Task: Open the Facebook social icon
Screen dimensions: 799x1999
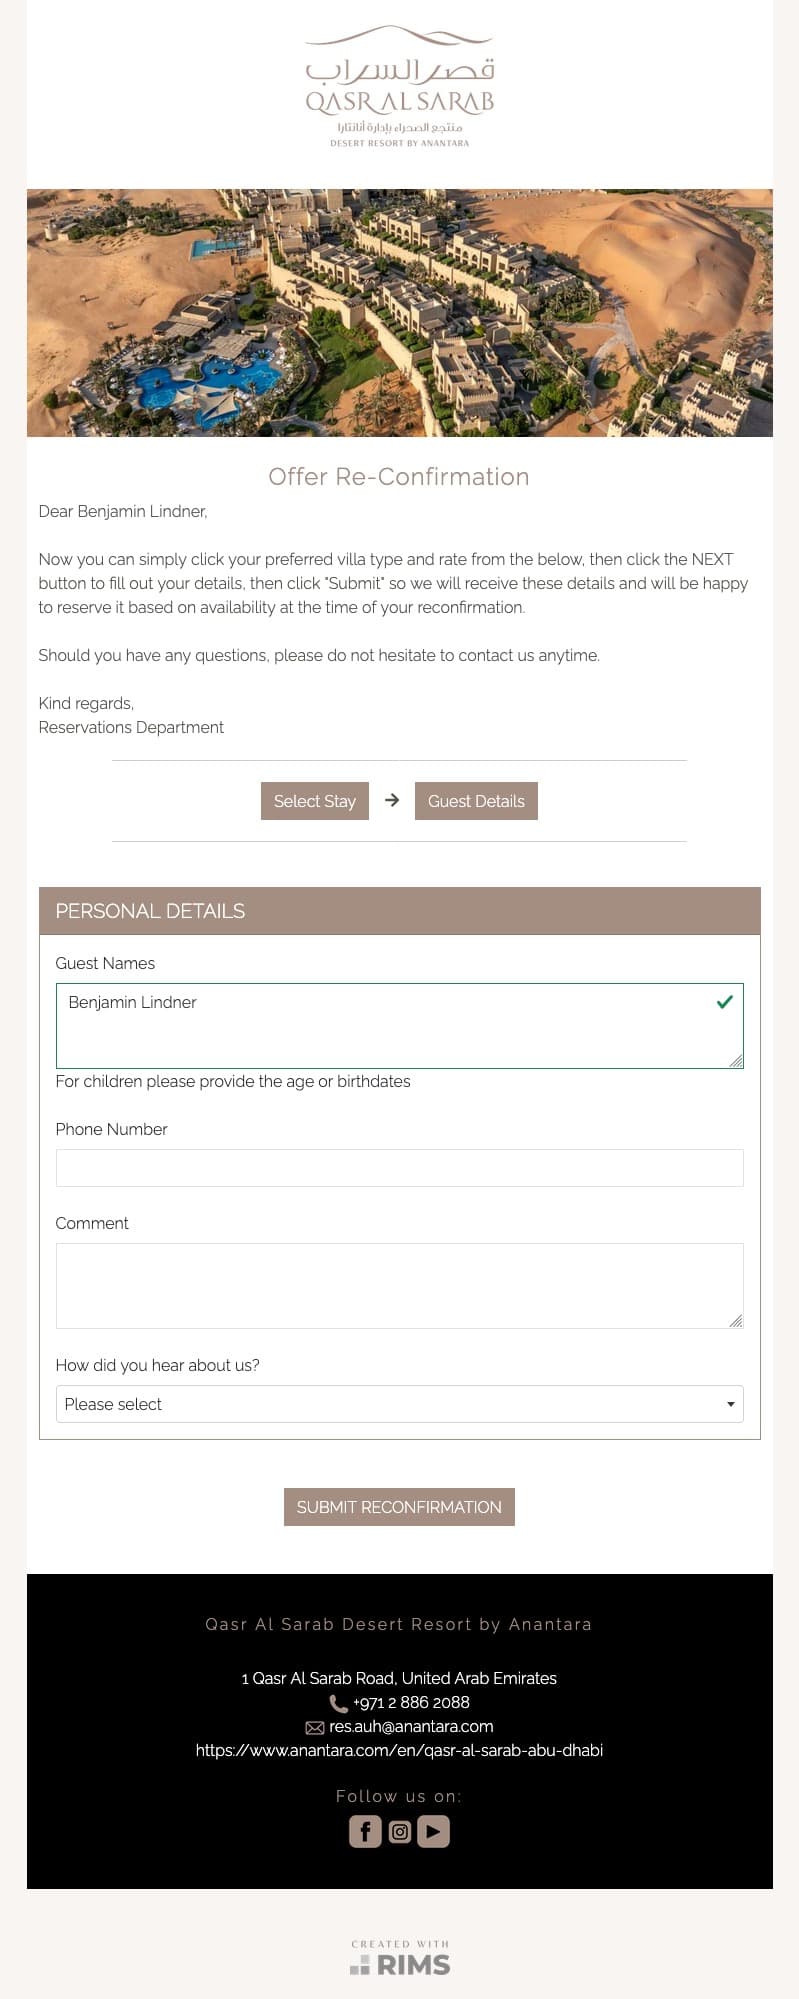Action: pyautogui.click(x=365, y=1831)
